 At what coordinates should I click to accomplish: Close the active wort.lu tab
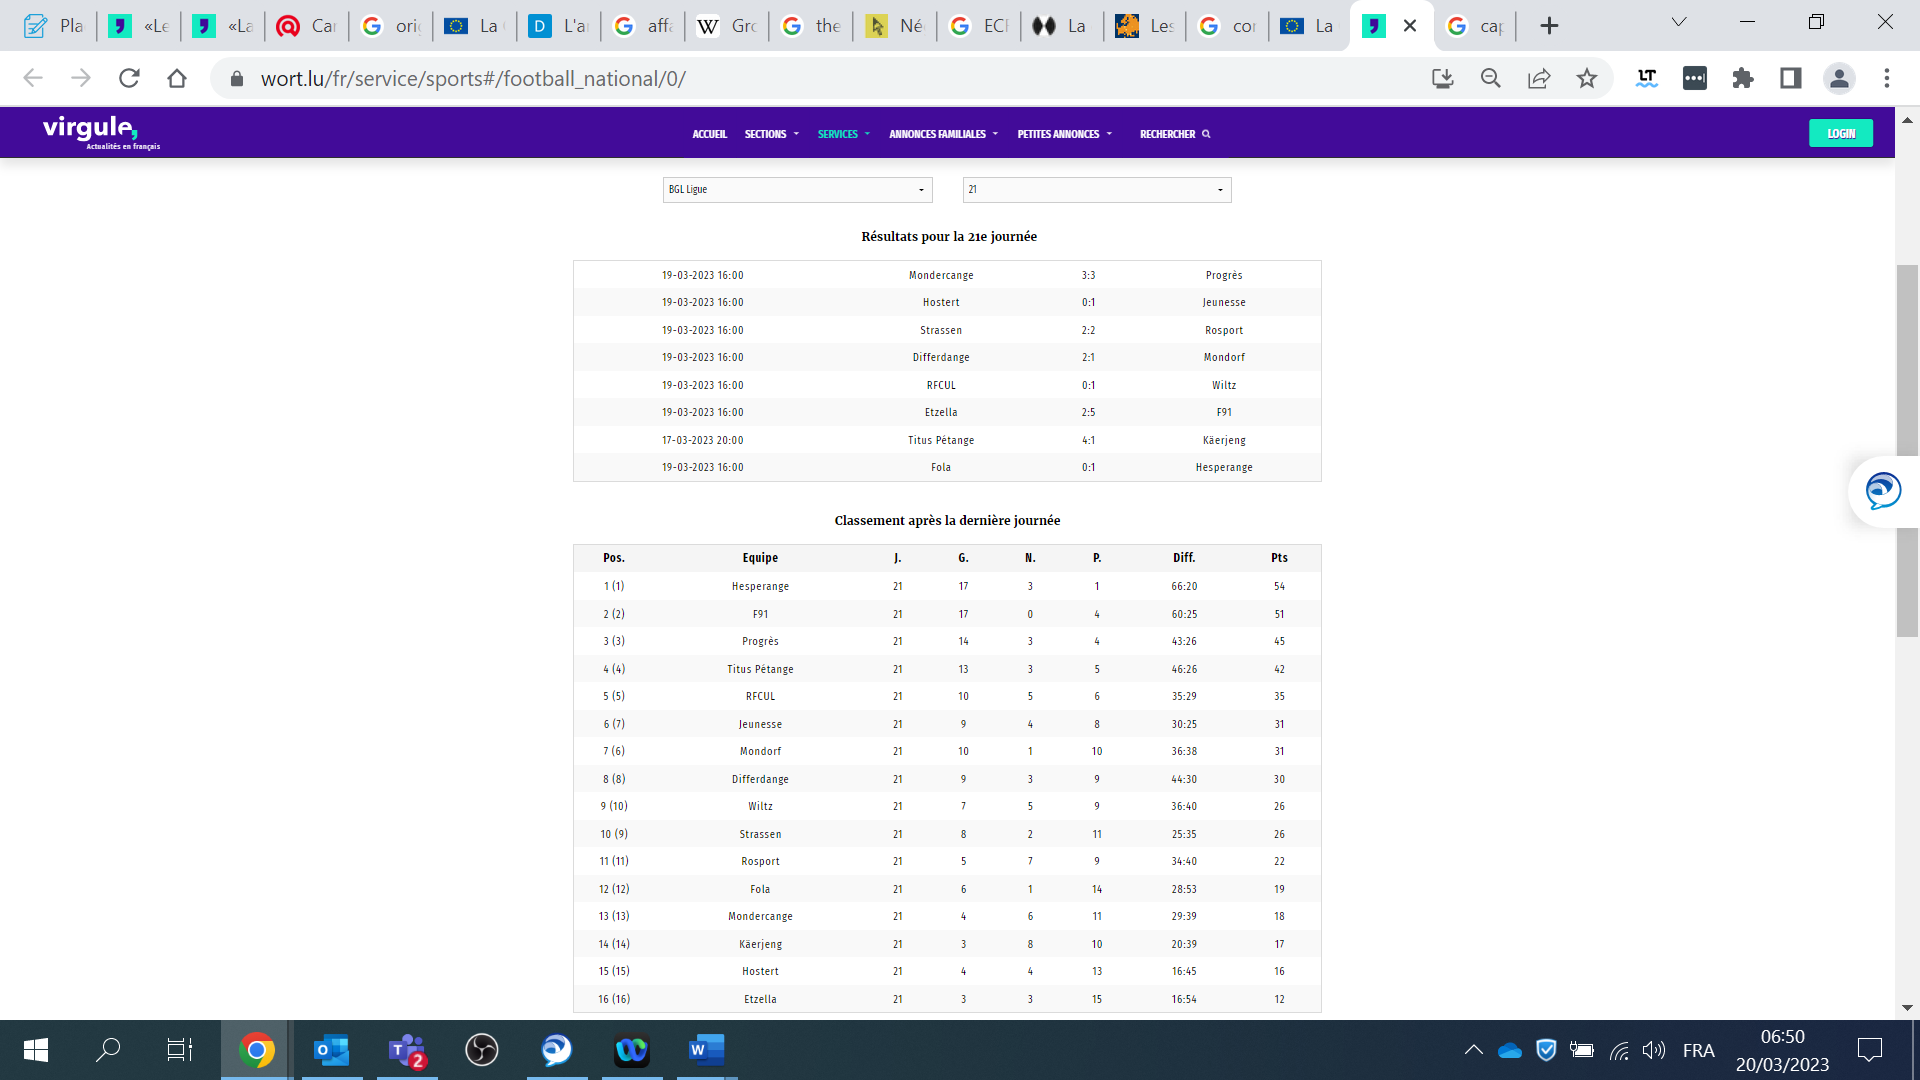click(x=1410, y=26)
